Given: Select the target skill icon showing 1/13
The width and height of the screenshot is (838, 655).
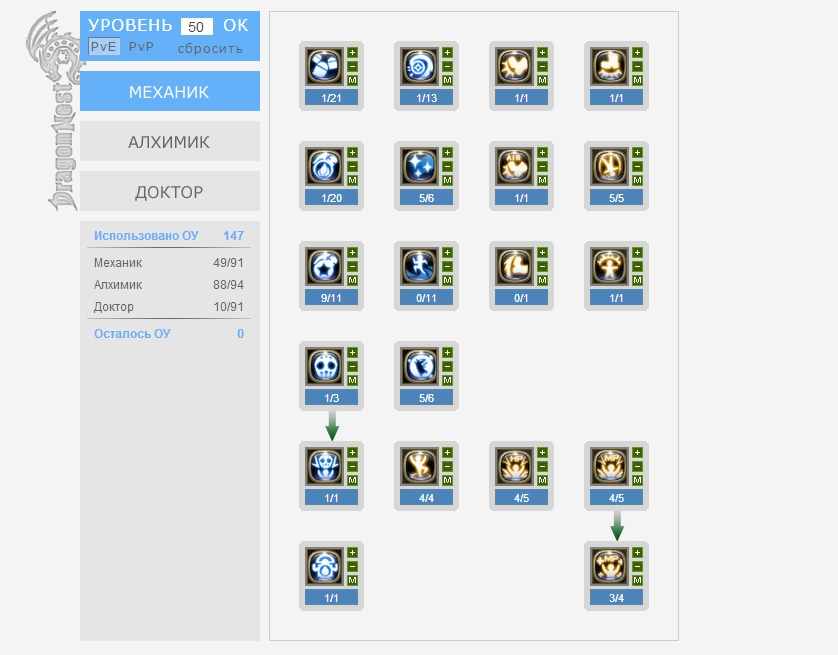Looking at the screenshot, I should [420, 67].
